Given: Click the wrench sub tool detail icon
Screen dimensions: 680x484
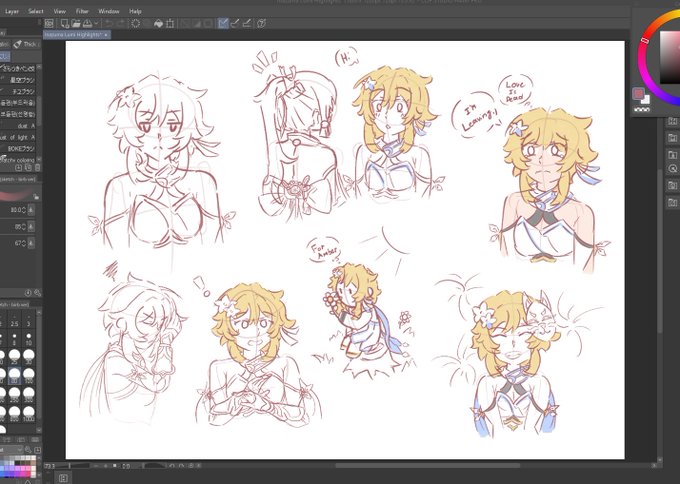Looking at the screenshot, I should (37, 293).
